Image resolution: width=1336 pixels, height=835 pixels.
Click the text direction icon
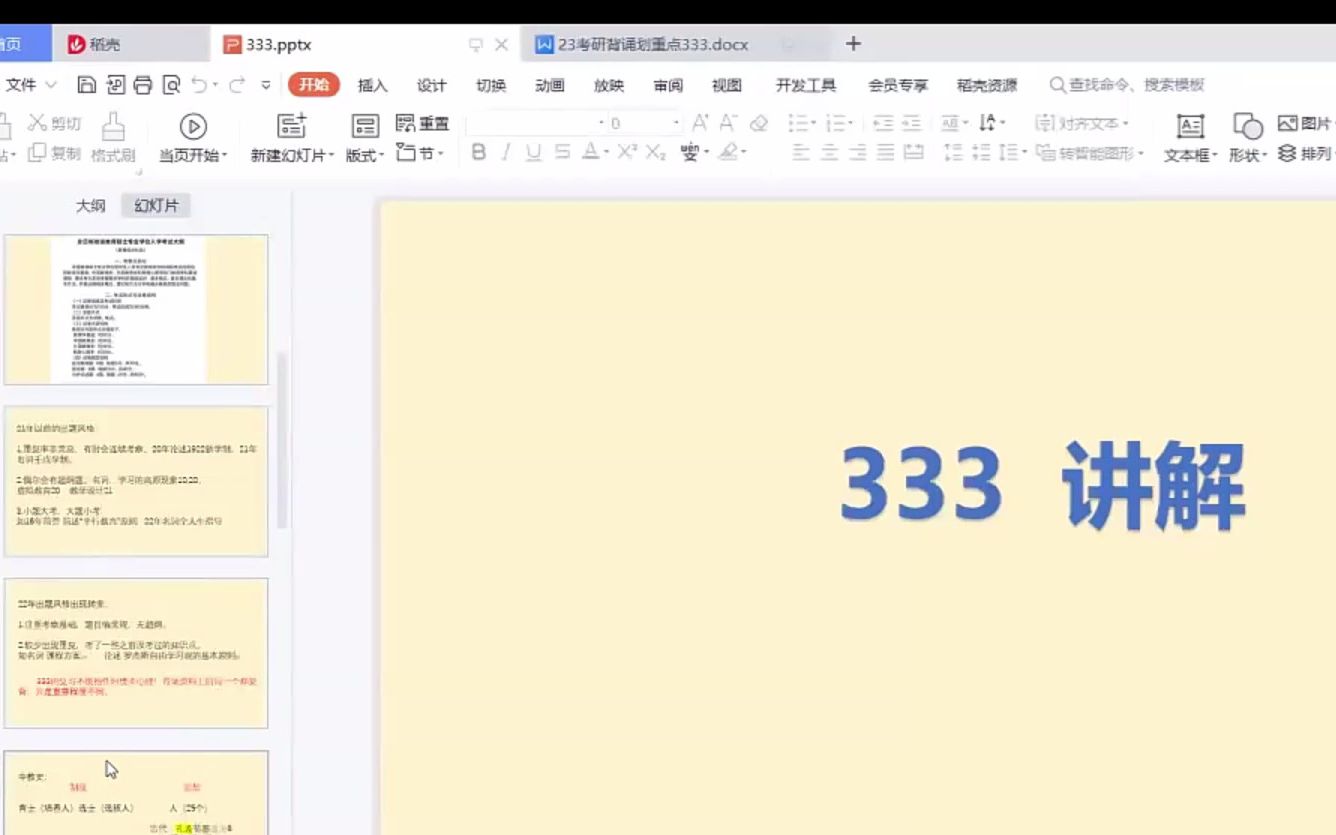click(x=988, y=123)
